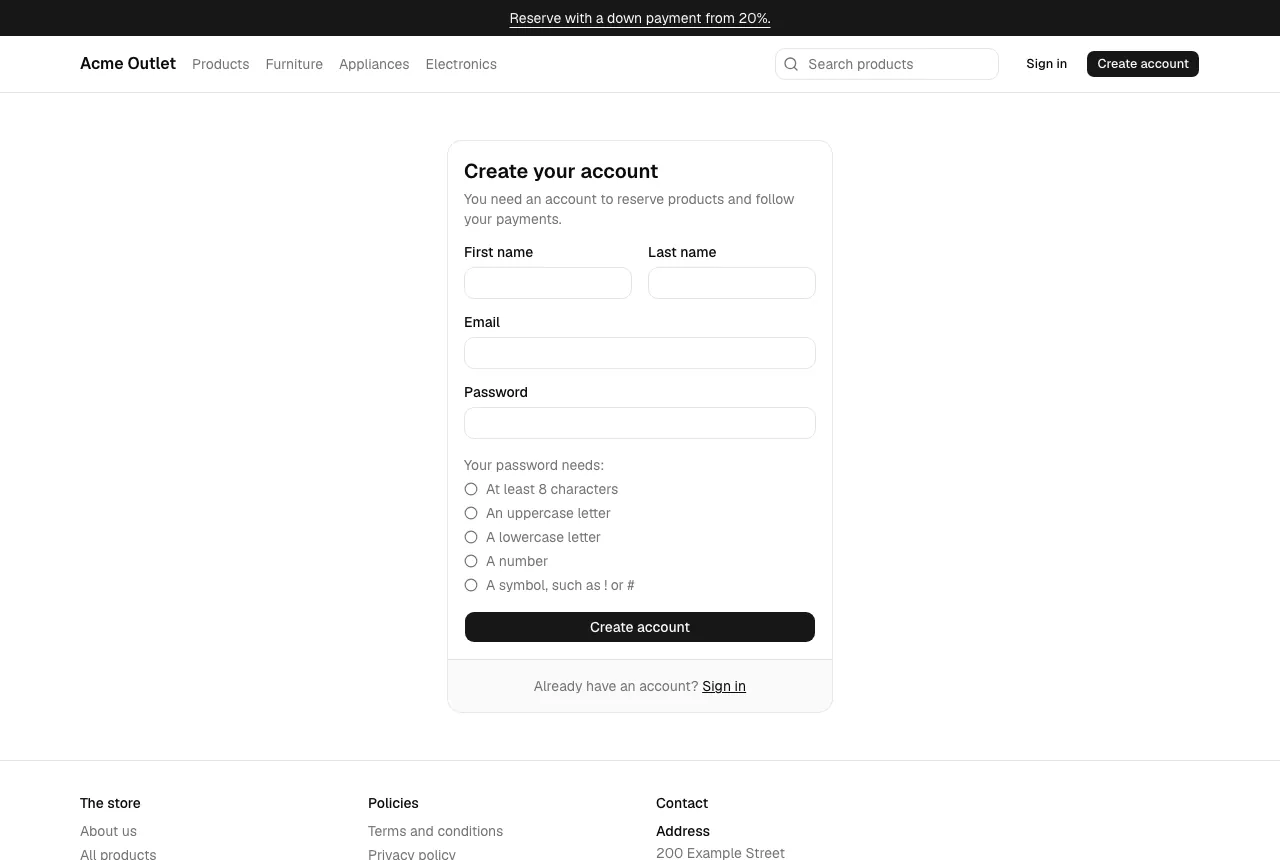Click the 'The store' footer heading
Viewport: 1280px width, 860px height.
click(110, 803)
